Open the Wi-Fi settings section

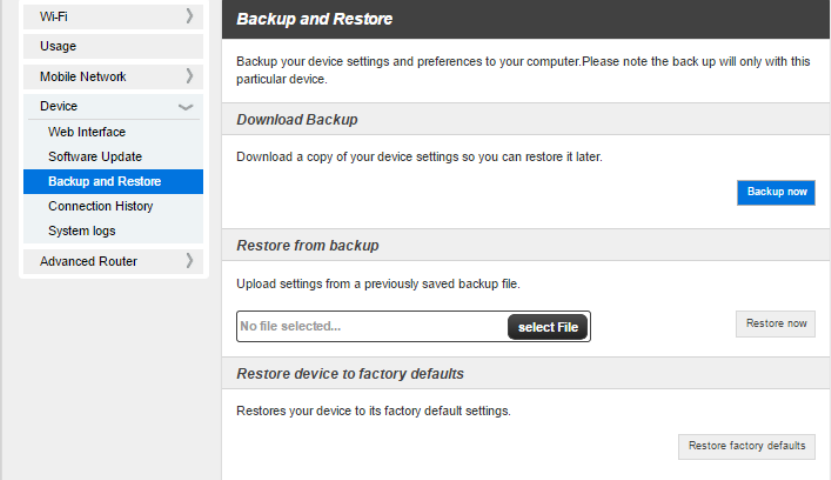(54, 17)
